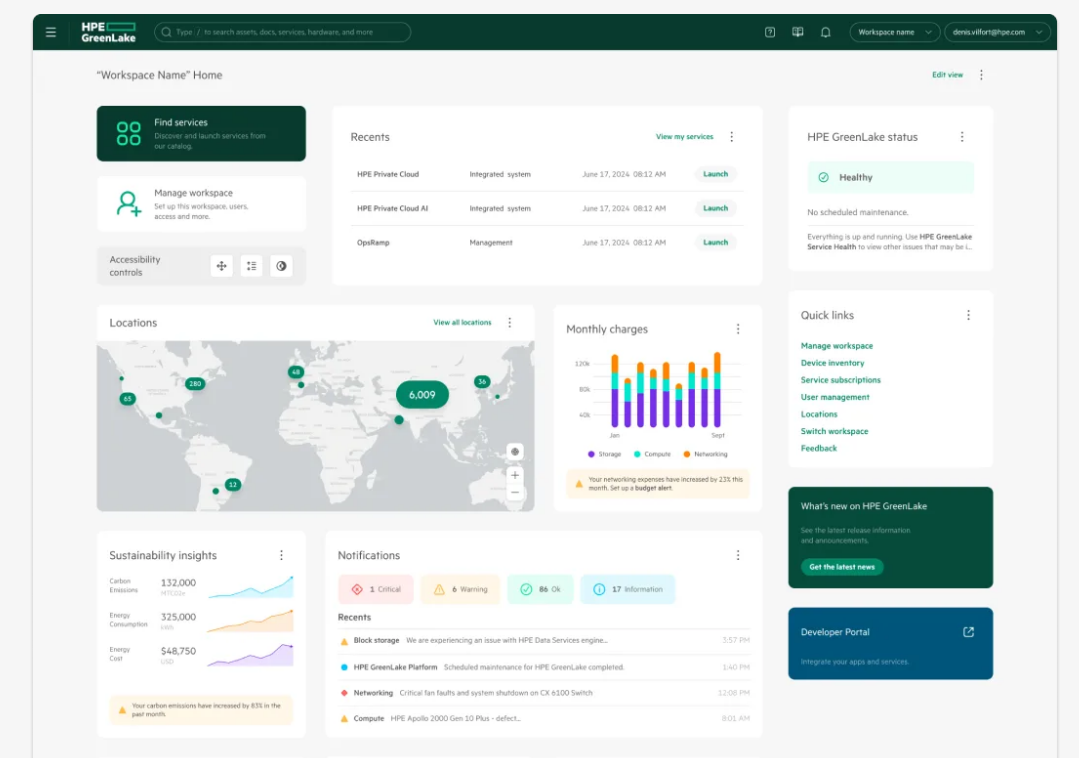Open the page options menu beside Edit view
This screenshot has height=758, width=1079.
(981, 75)
